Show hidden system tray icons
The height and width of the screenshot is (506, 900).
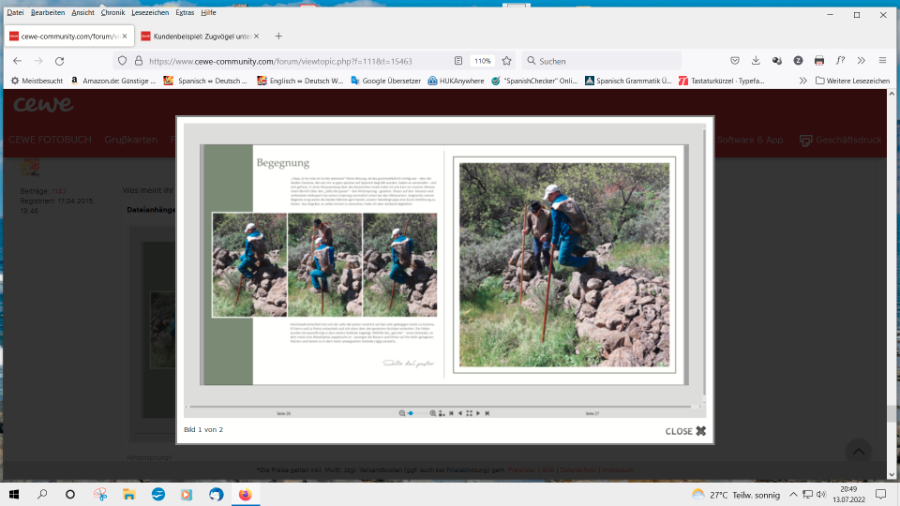[793, 495]
